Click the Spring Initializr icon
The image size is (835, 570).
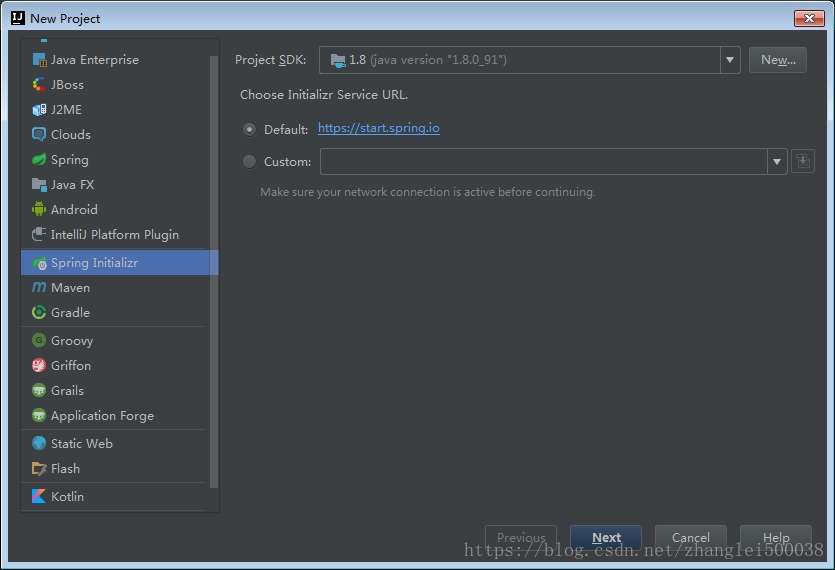click(39, 263)
